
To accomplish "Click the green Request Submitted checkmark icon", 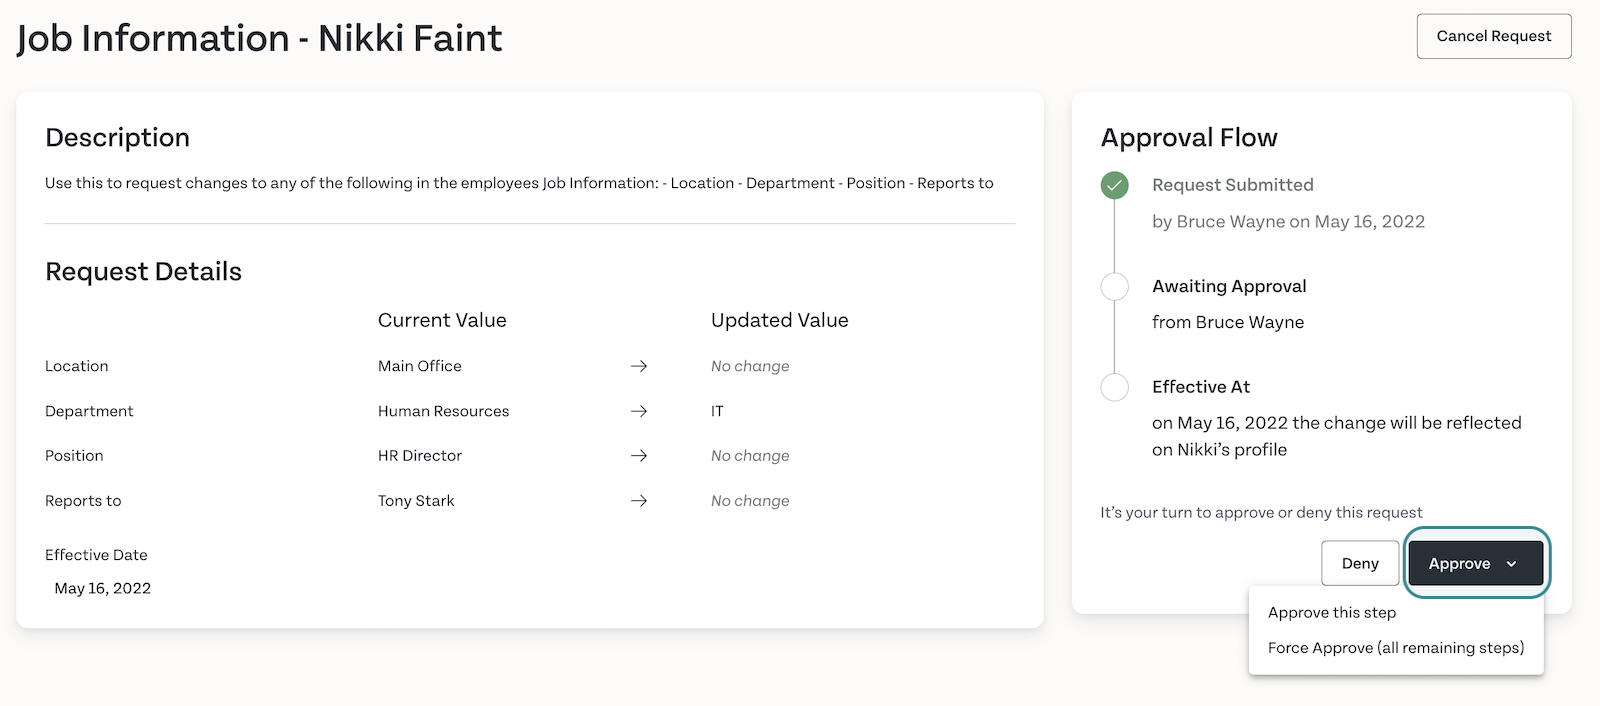I will [1114, 185].
